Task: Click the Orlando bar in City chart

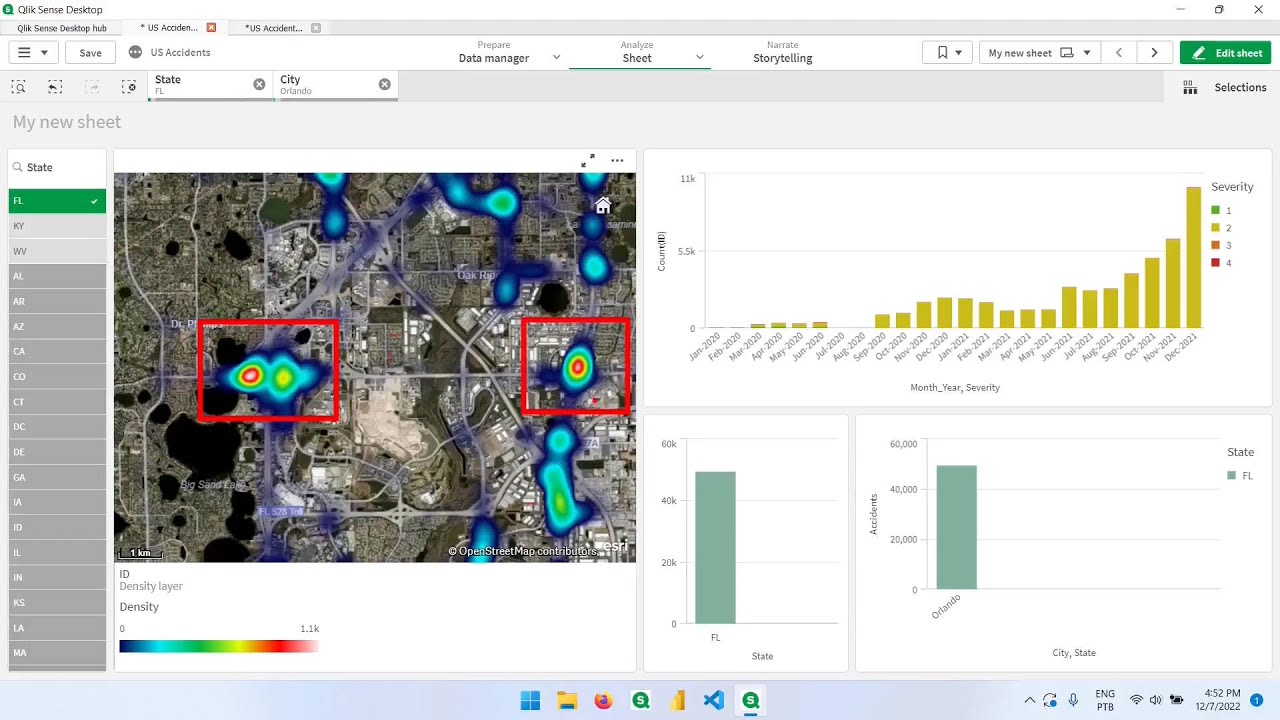Action: tap(957, 527)
